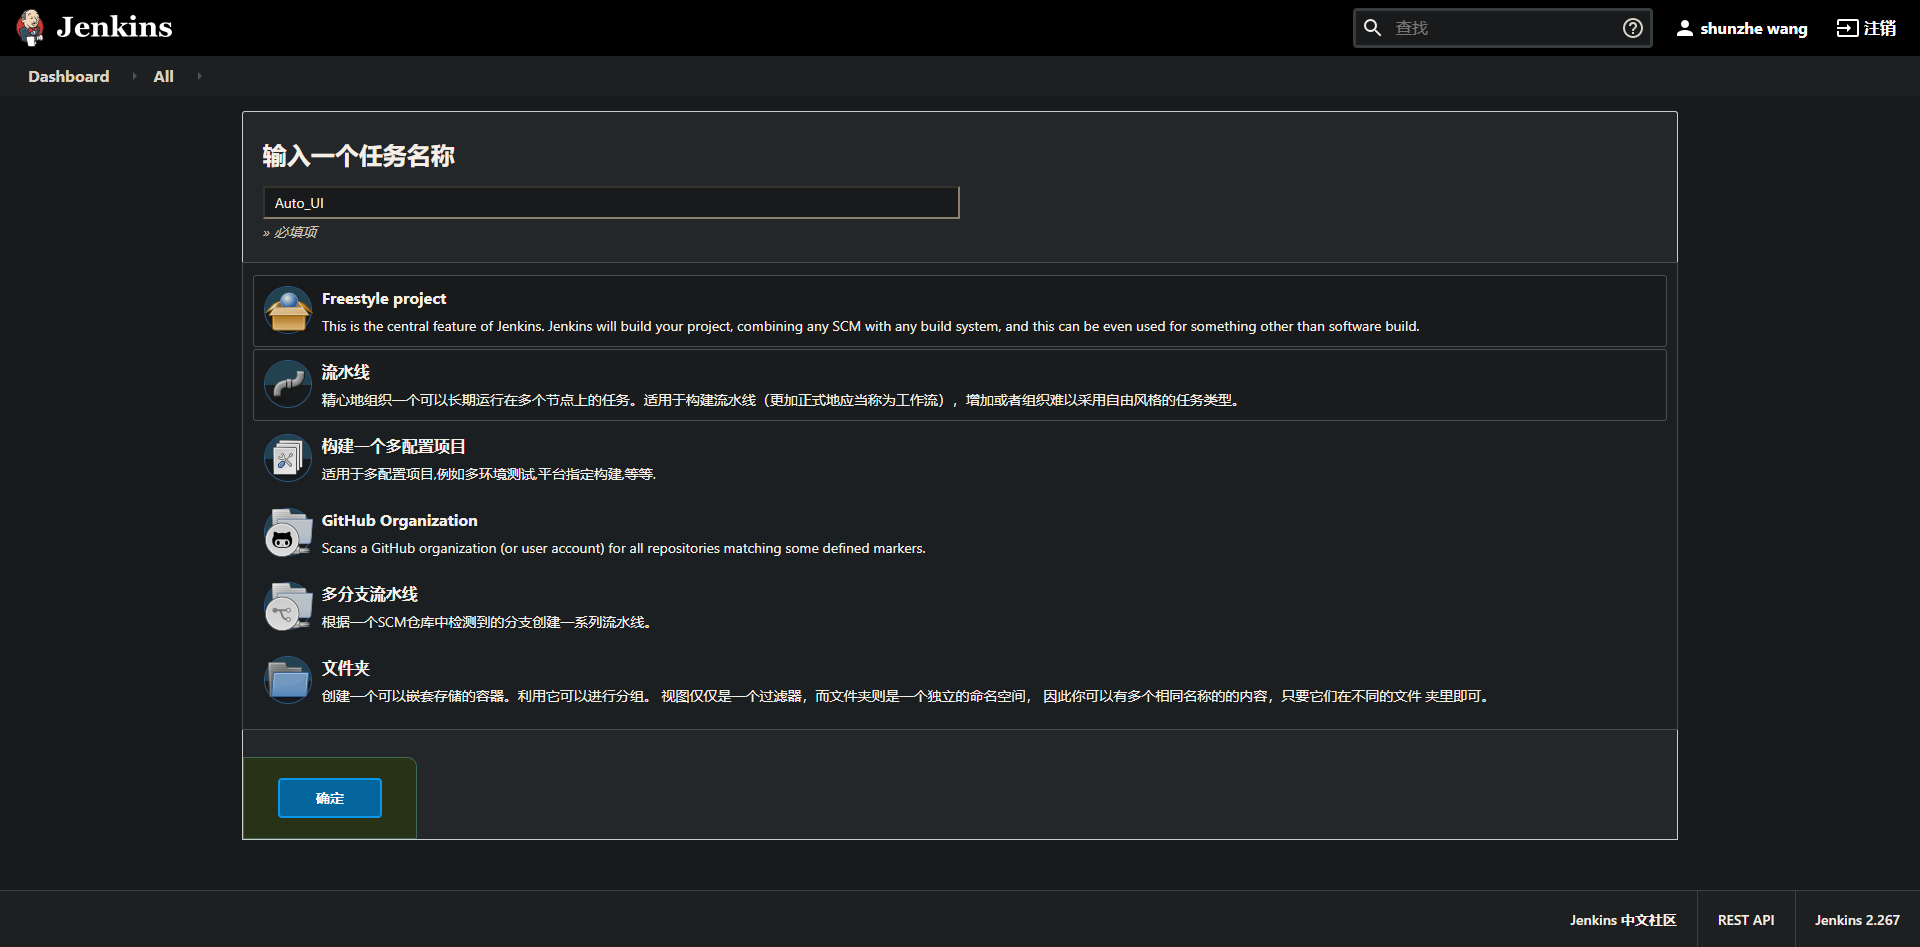Click the logout arrow icon
The height and width of the screenshot is (947, 1920).
[1847, 28]
